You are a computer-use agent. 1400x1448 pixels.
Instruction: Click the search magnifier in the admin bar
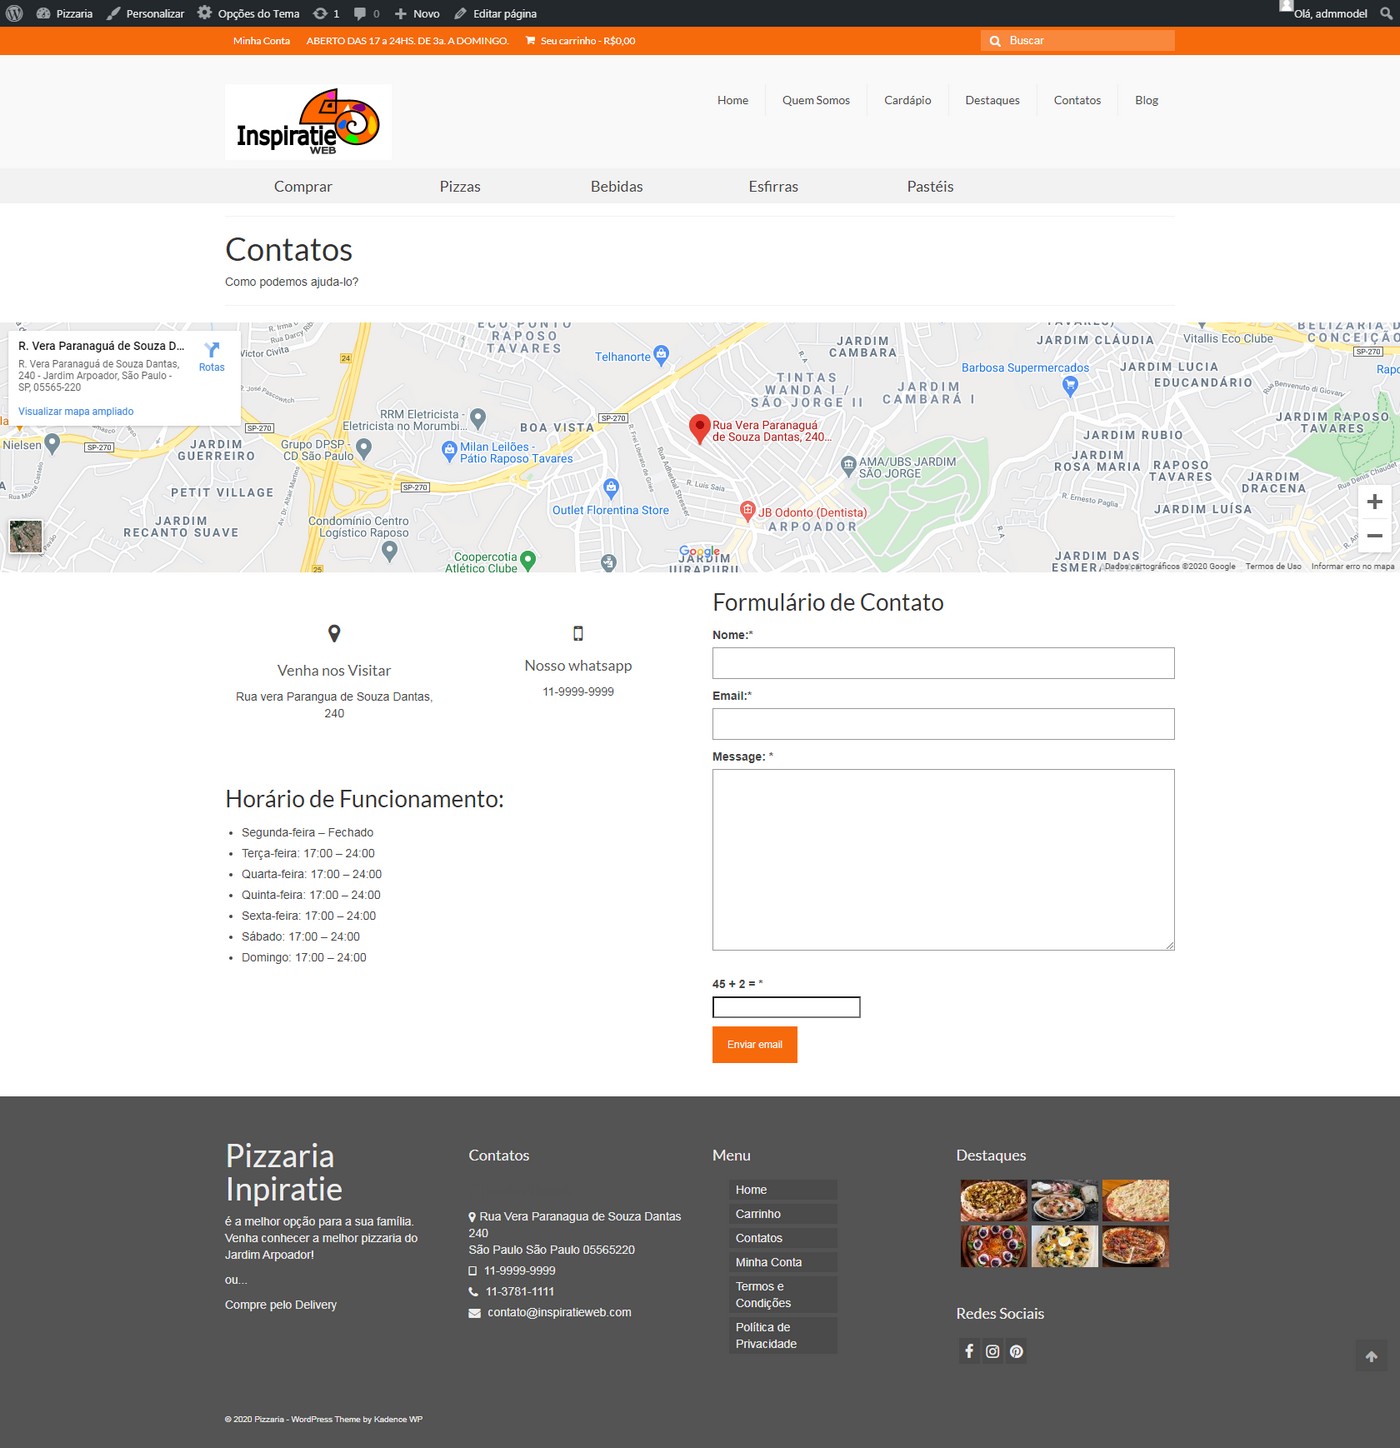pos(1386,13)
